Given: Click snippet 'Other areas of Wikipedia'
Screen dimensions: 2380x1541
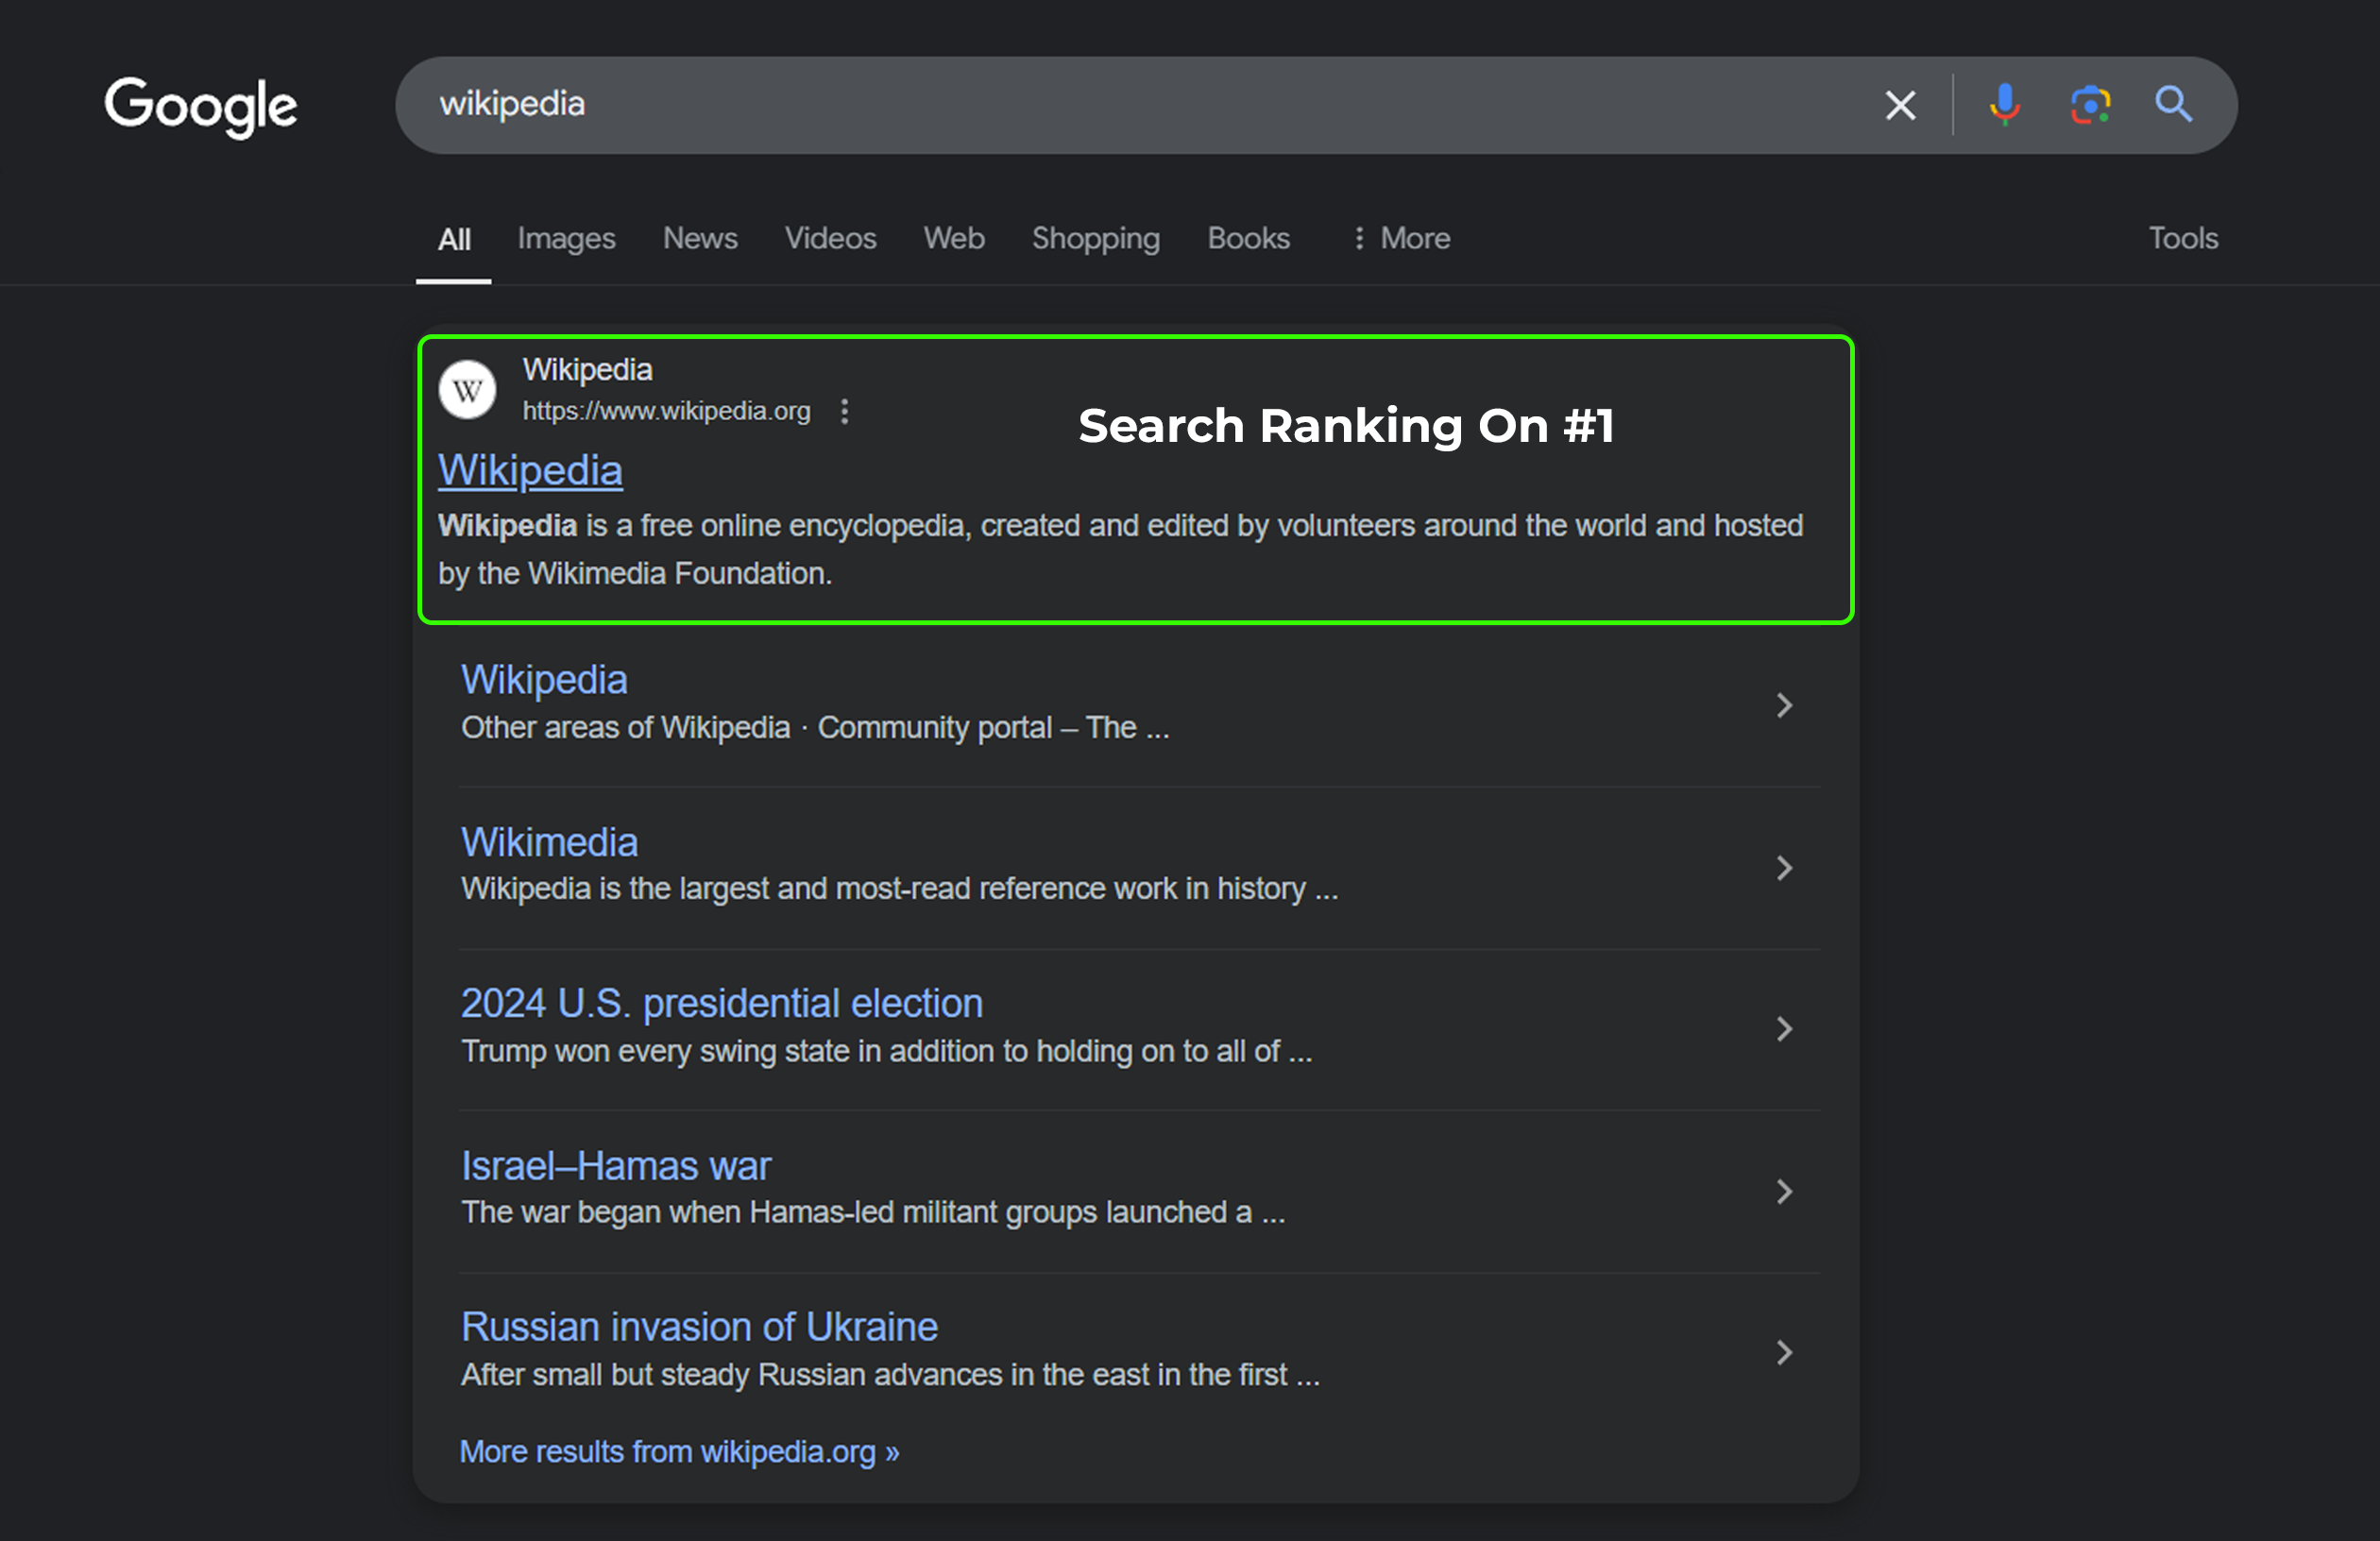Looking at the screenshot, I should 625,728.
